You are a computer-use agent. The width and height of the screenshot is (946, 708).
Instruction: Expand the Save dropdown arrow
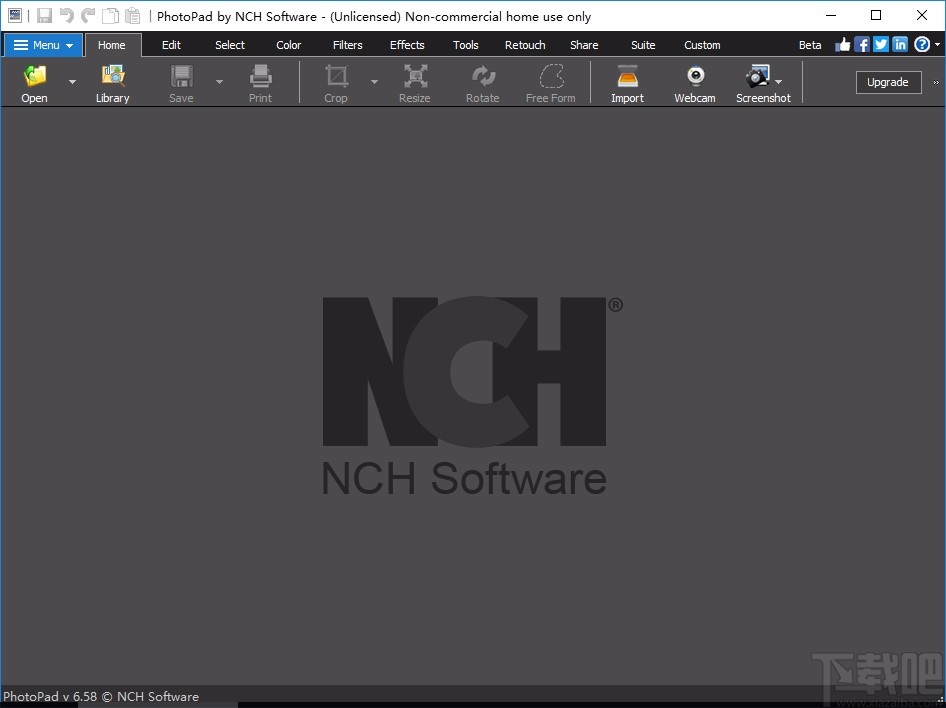[x=220, y=82]
